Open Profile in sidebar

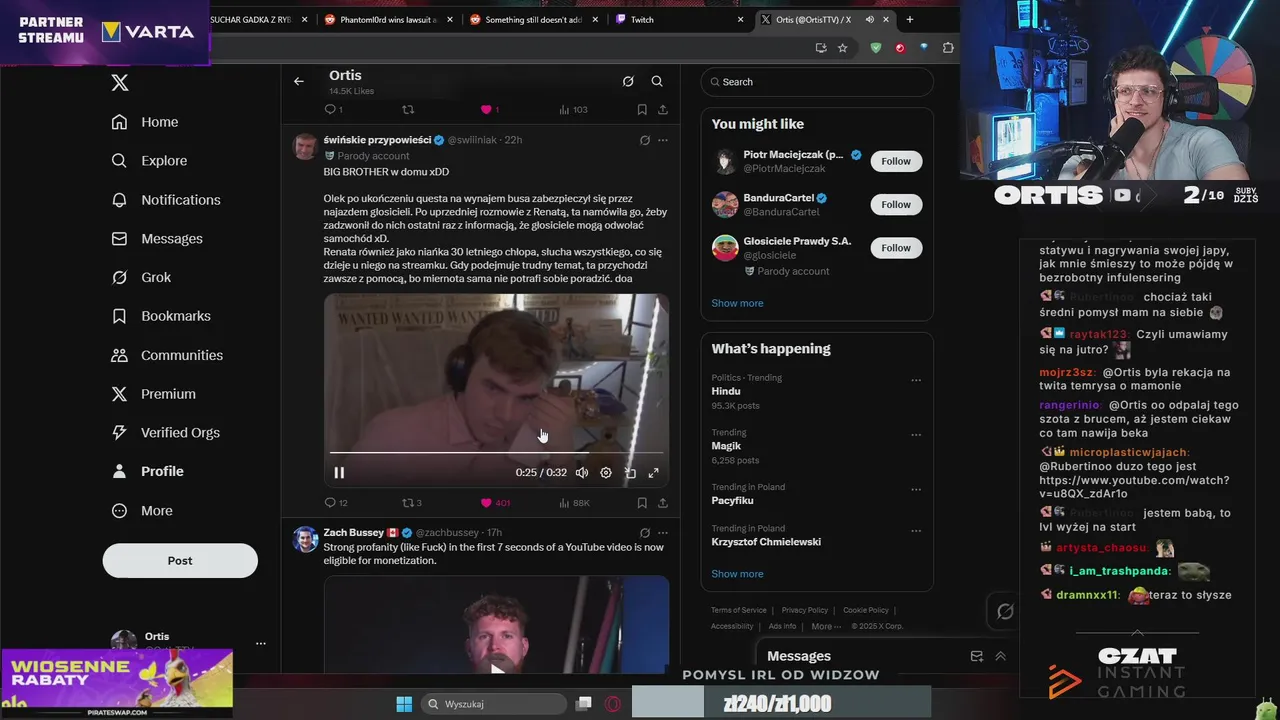click(148, 471)
